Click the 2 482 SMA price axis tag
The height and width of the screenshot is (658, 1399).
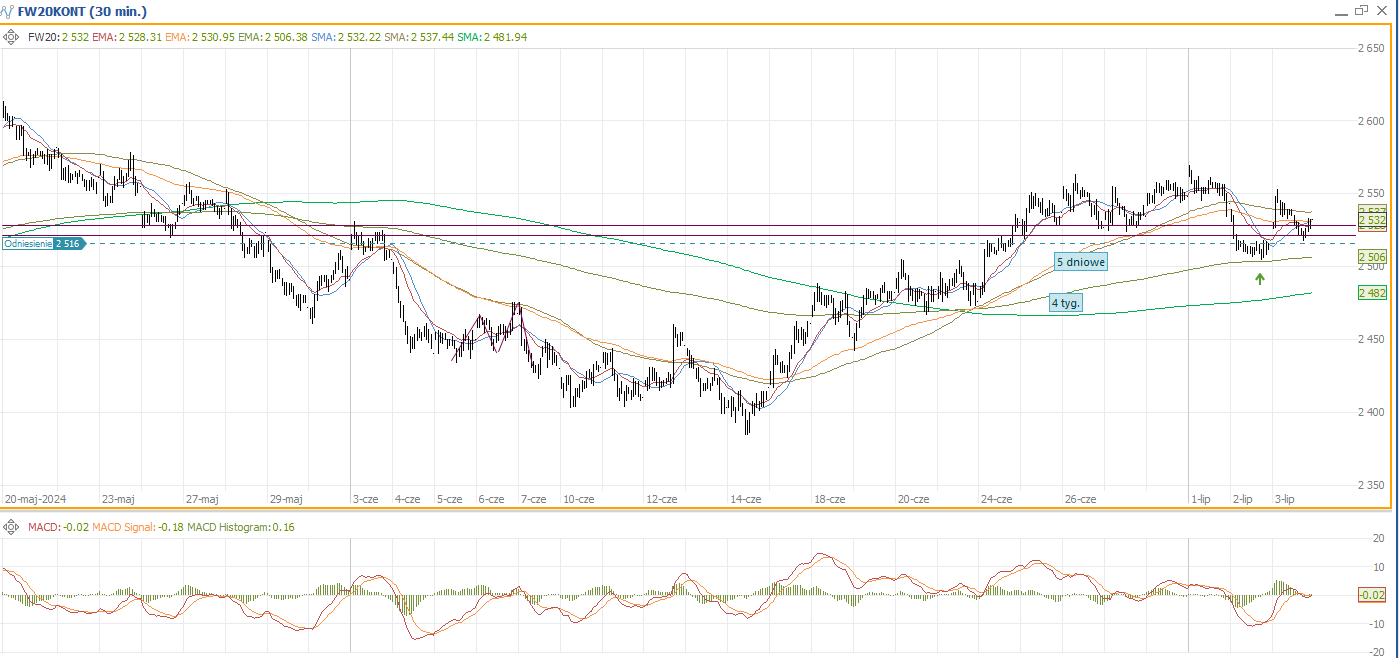tap(1372, 292)
